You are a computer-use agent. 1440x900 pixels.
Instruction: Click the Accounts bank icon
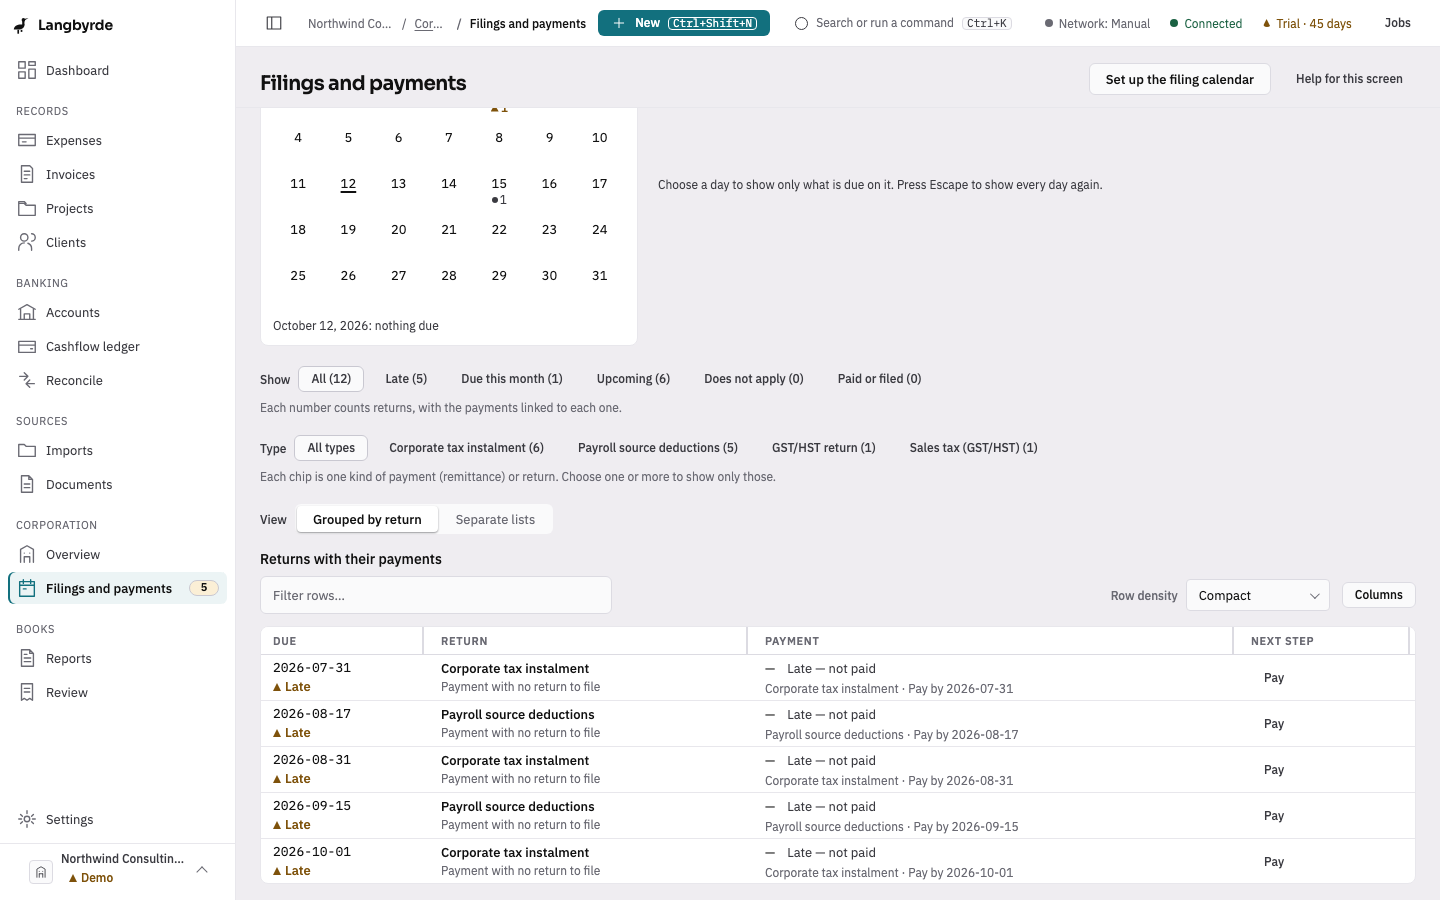pyautogui.click(x=27, y=312)
